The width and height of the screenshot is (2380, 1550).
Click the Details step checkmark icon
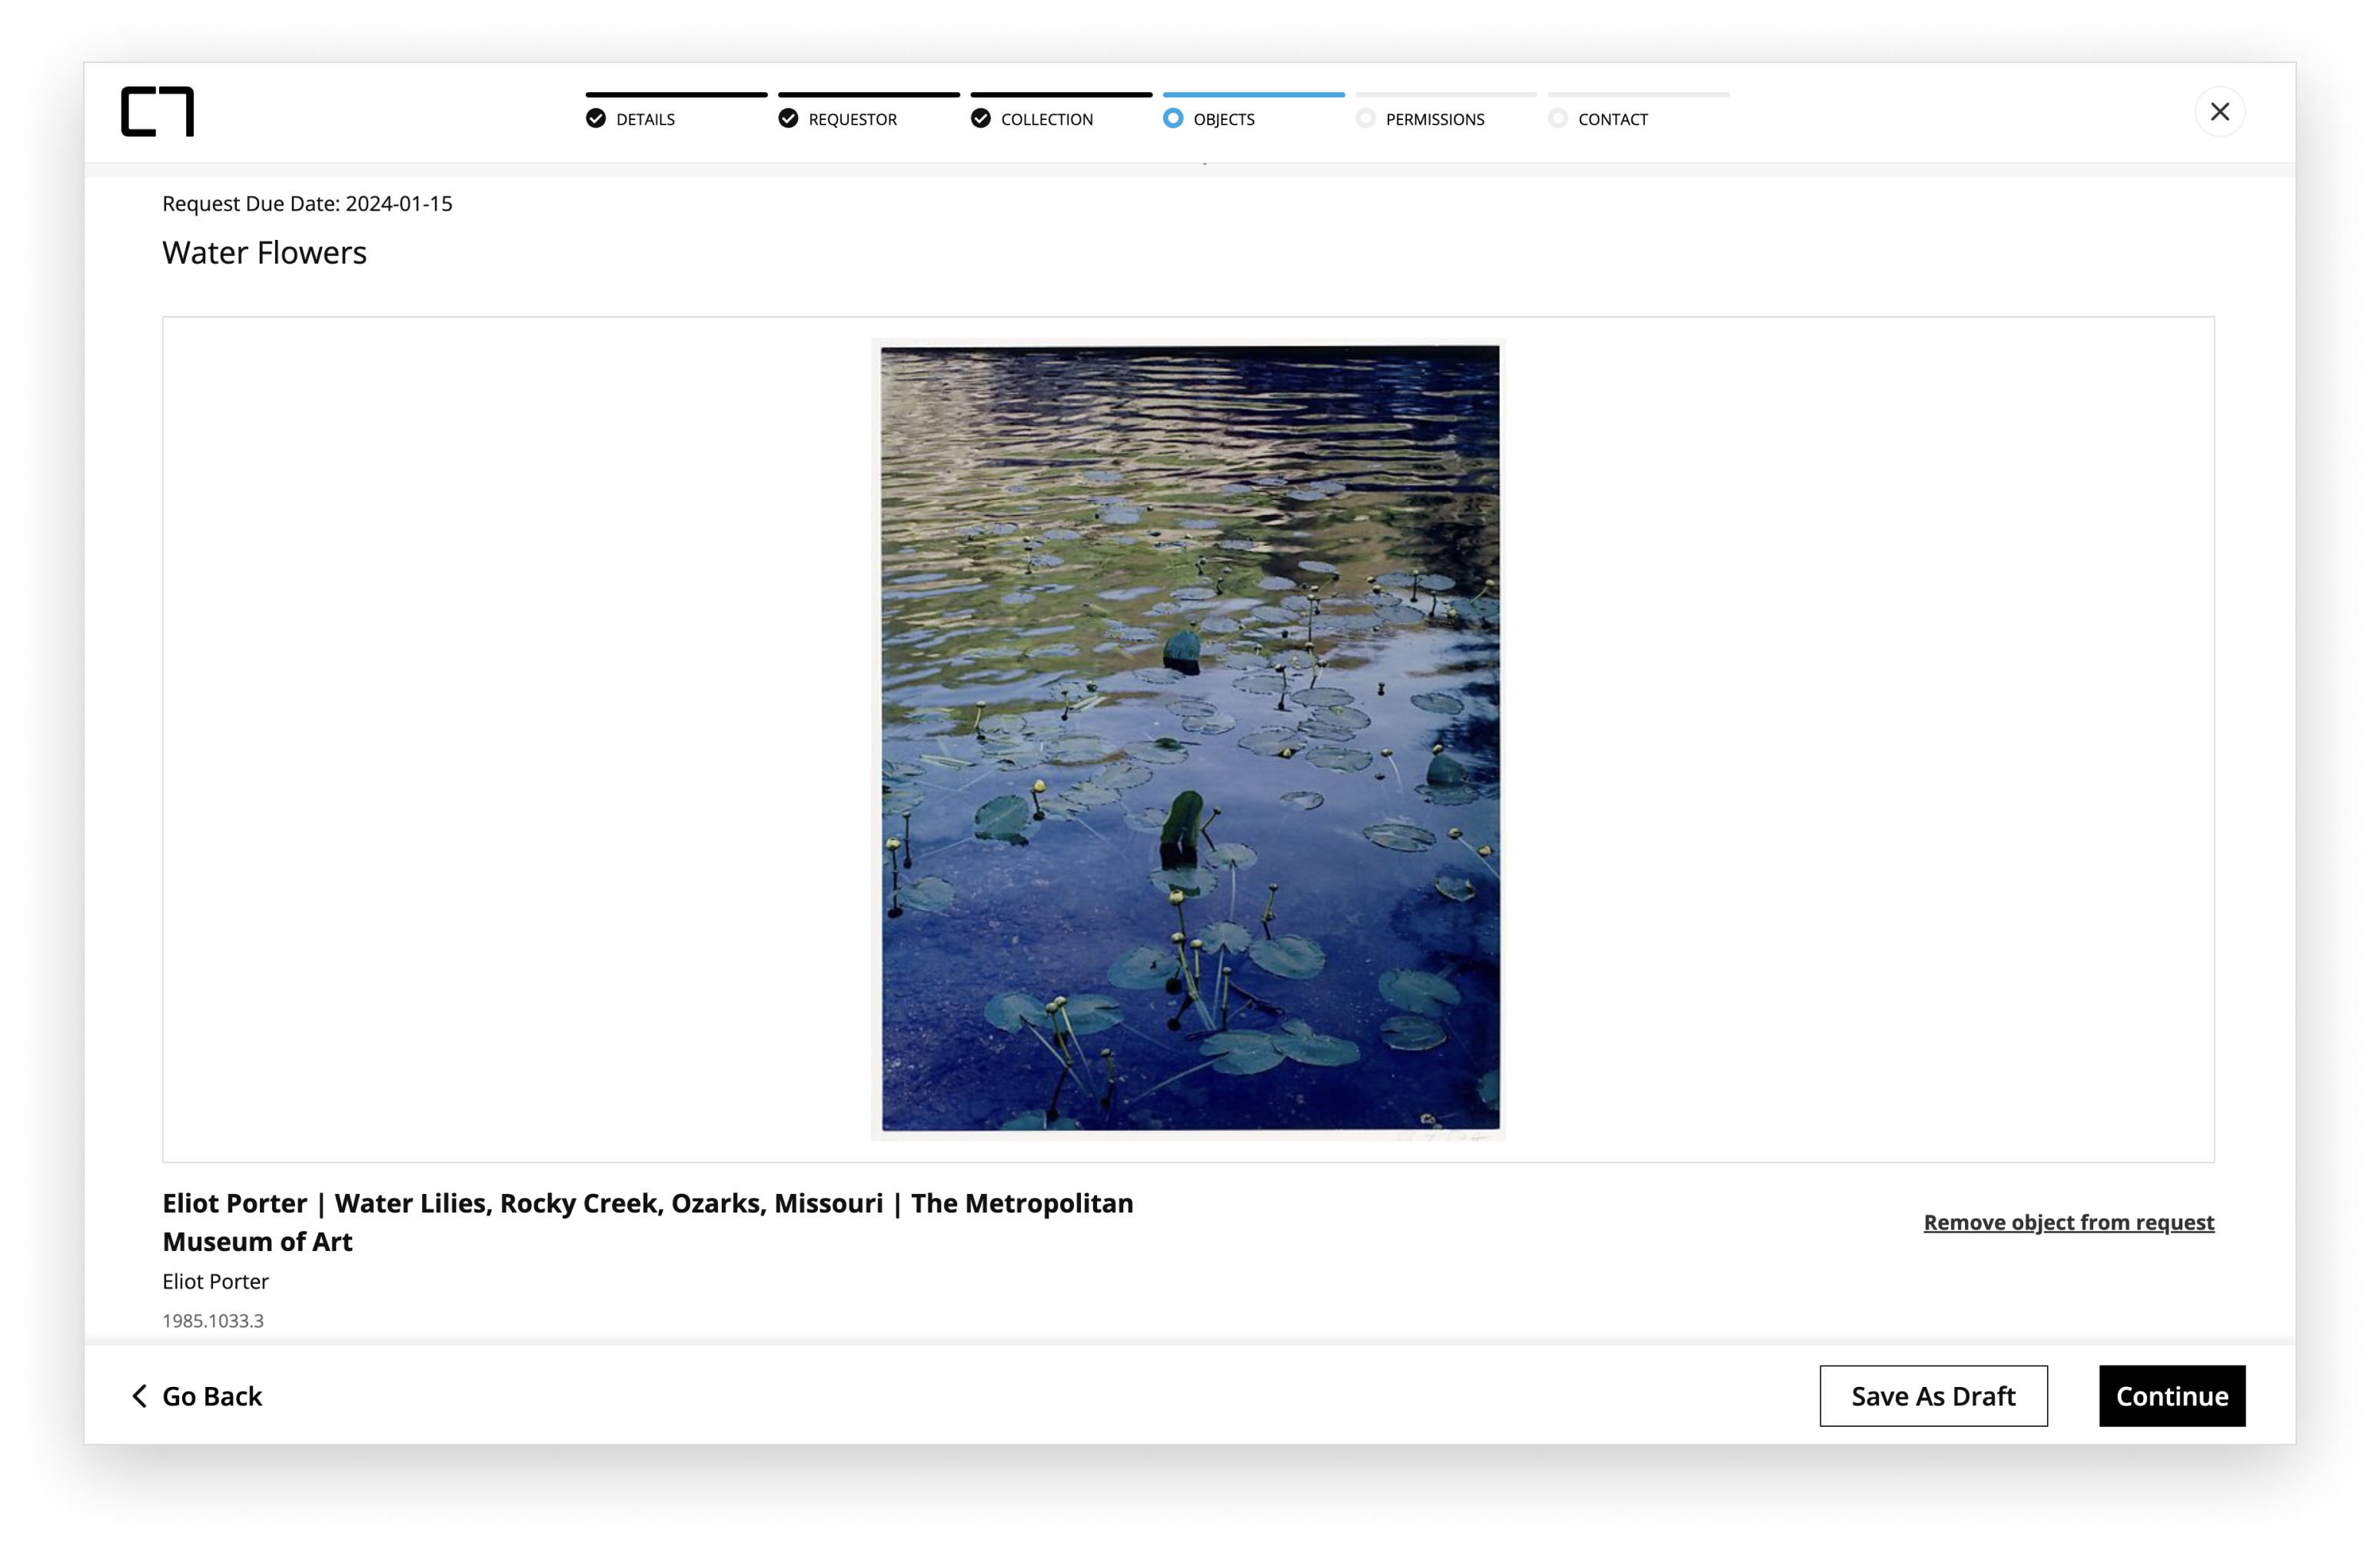[596, 119]
